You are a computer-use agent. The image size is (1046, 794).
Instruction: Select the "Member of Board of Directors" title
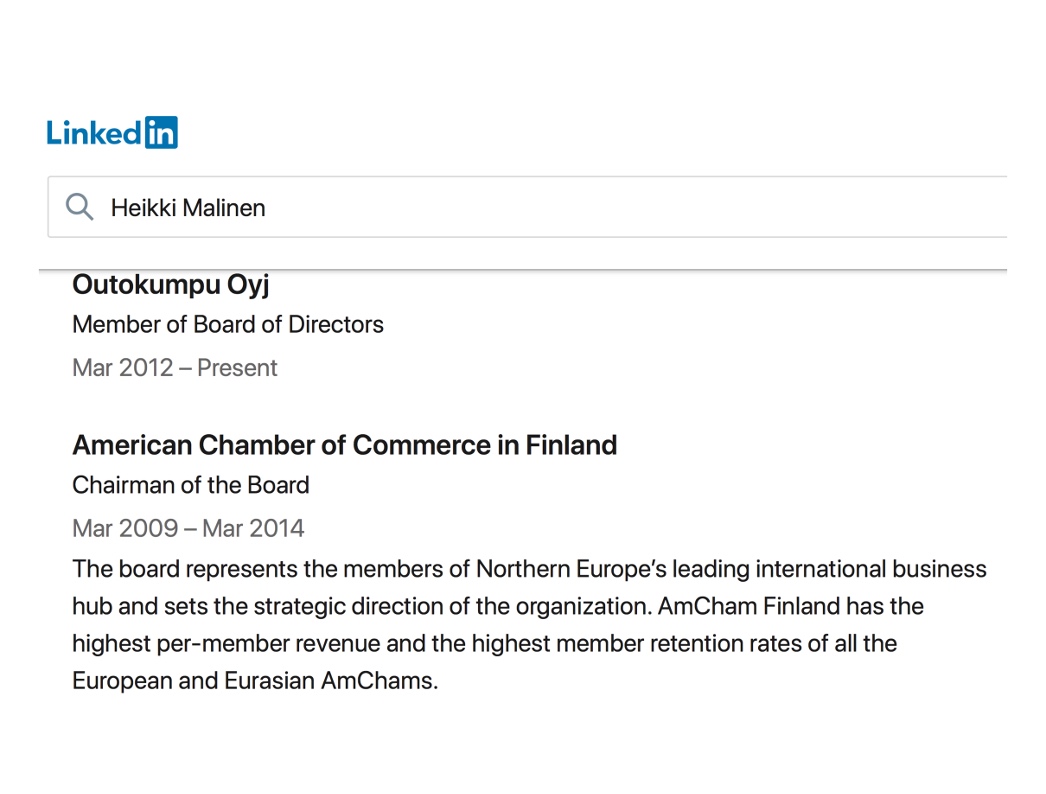228,325
